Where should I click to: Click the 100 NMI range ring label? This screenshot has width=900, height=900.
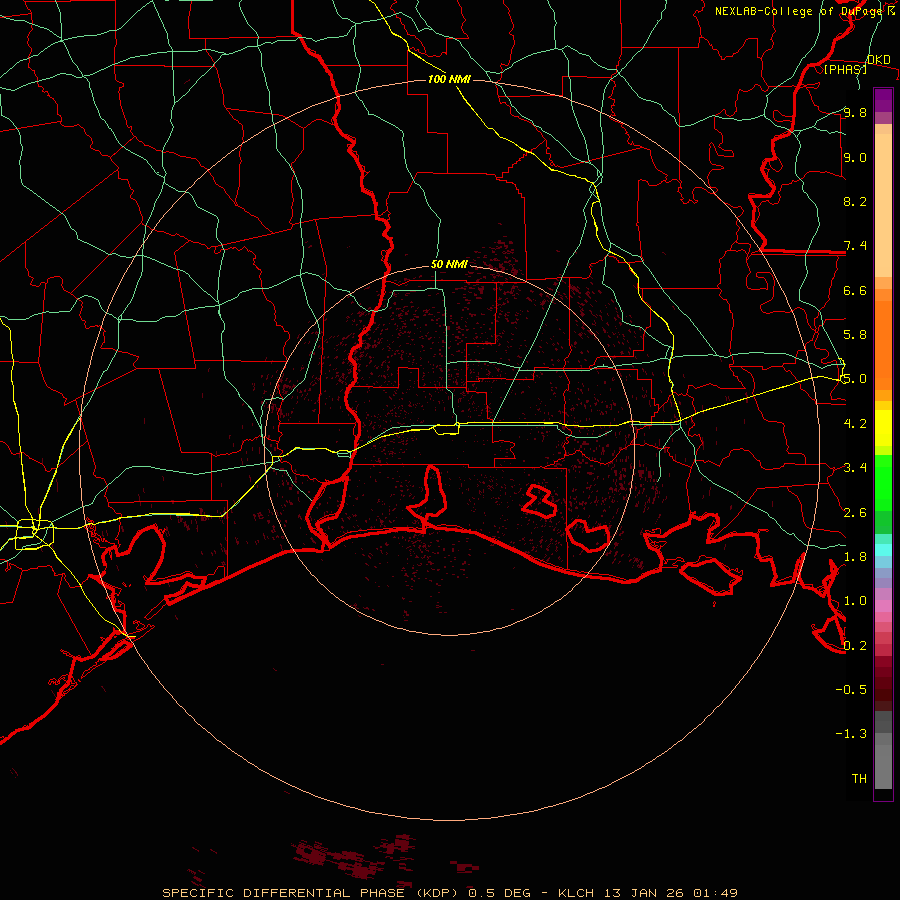(x=449, y=79)
